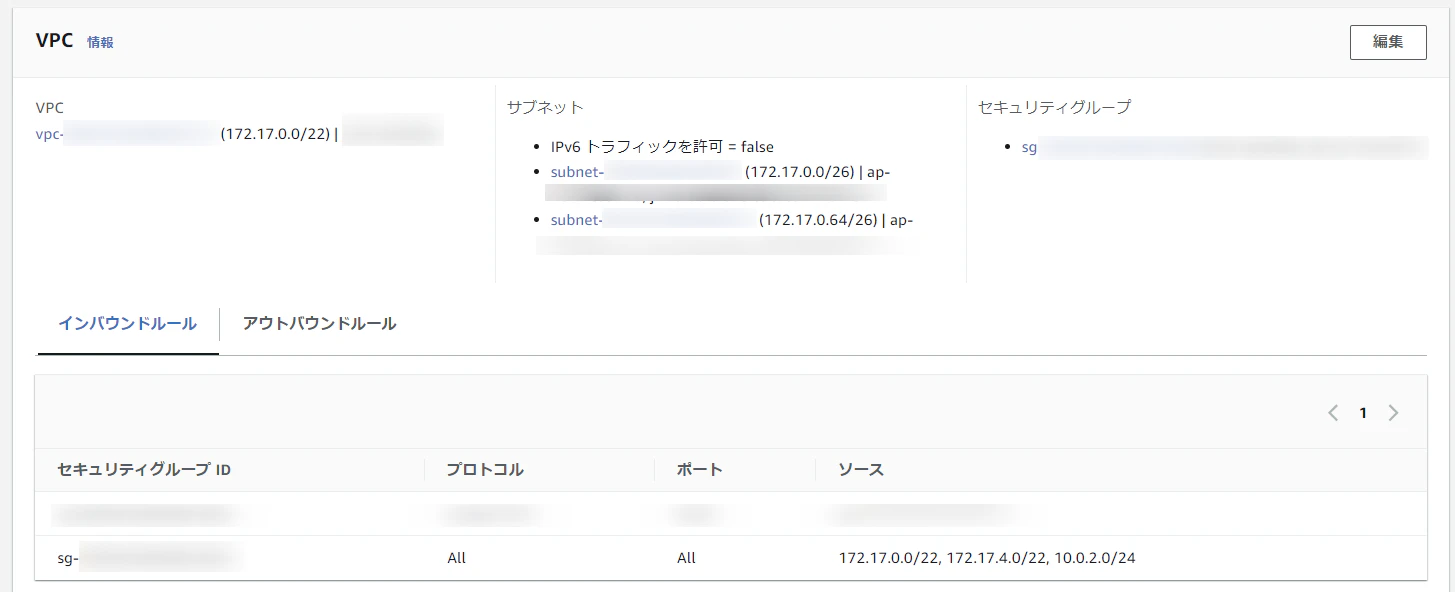This screenshot has height=592, width=1455.
Task: Click the ソース column header
Action: 861,469
